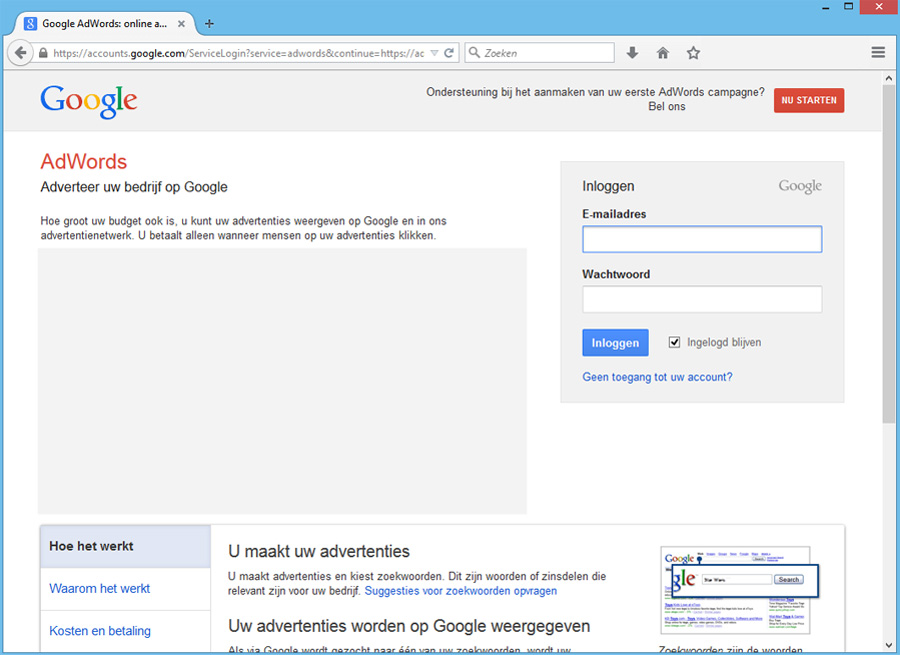
Task: Click the padlock site security icon
Action: click(x=43, y=53)
